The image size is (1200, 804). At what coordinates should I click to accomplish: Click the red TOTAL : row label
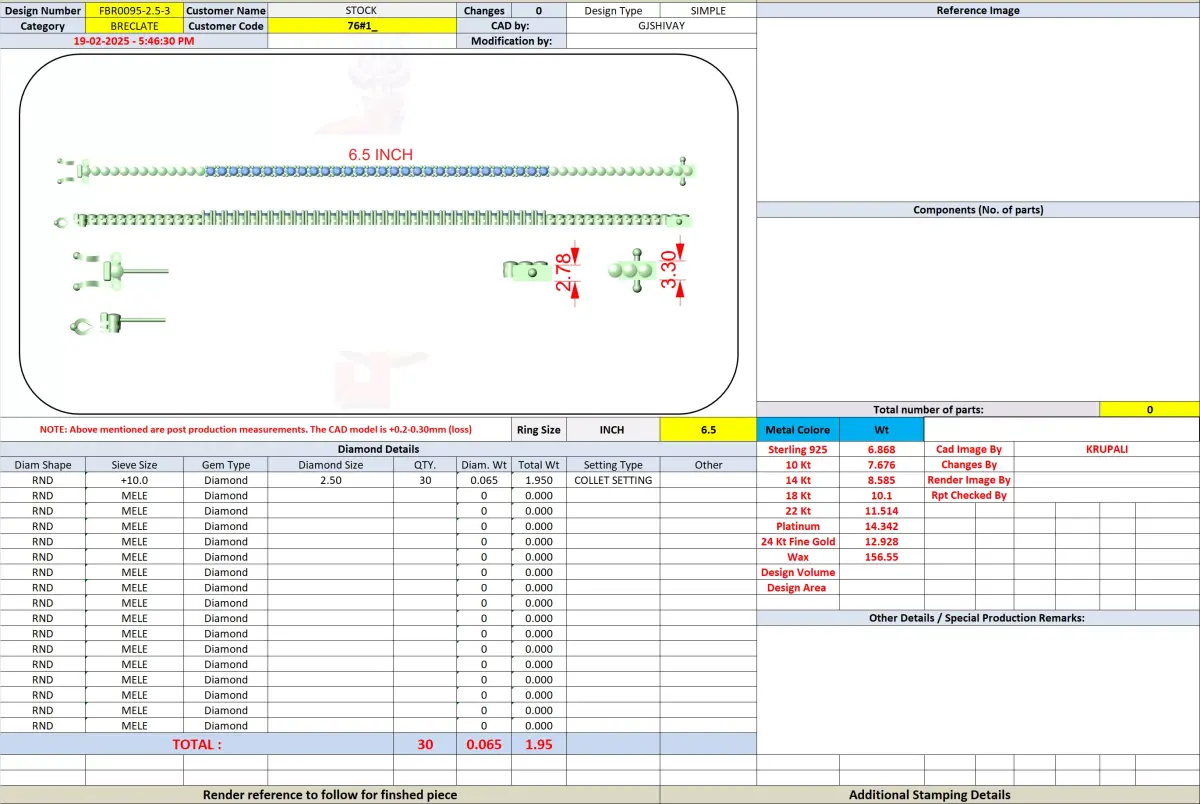click(197, 744)
